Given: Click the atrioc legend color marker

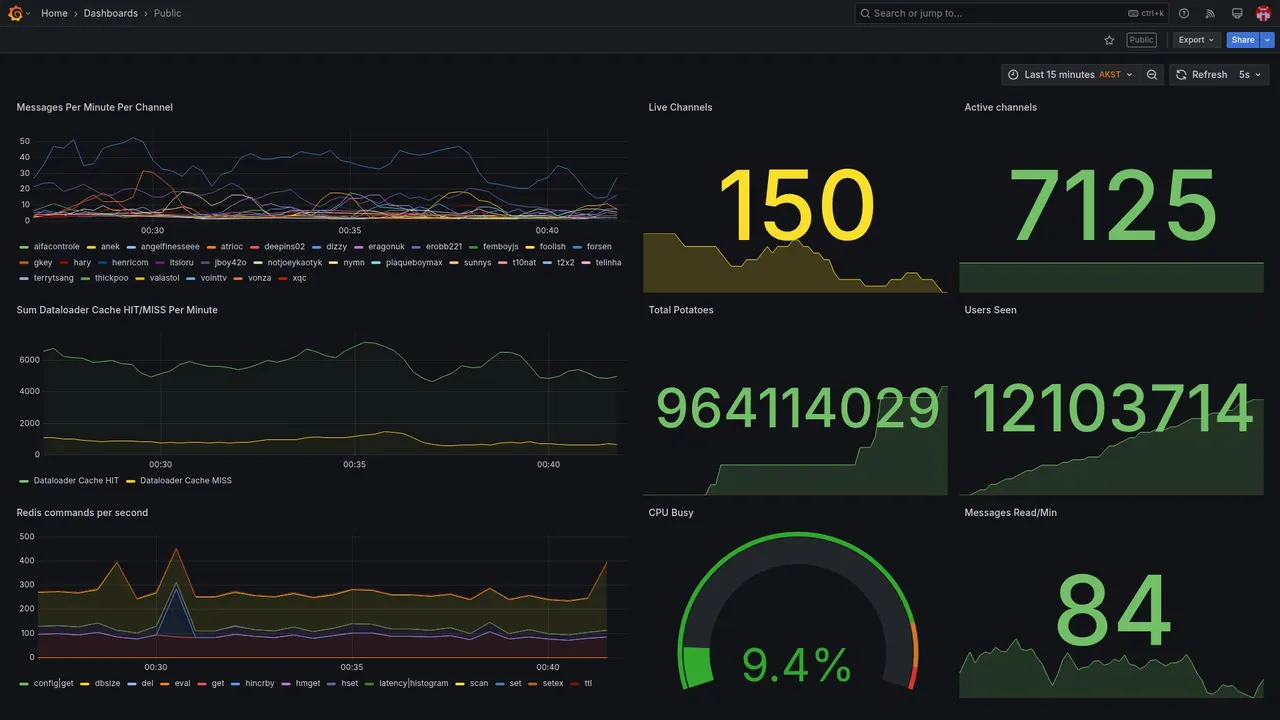Looking at the screenshot, I should 212,247.
